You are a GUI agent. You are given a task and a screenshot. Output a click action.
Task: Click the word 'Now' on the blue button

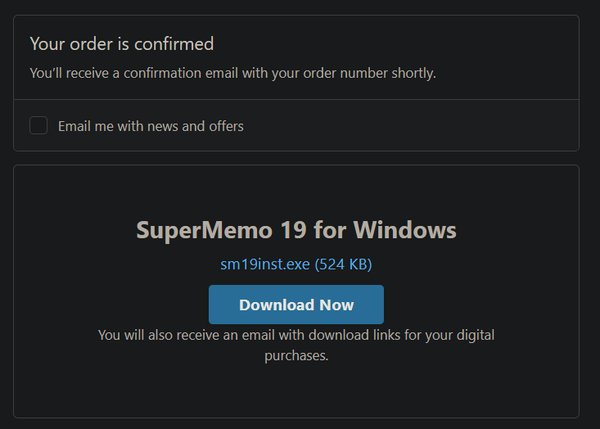(x=338, y=304)
